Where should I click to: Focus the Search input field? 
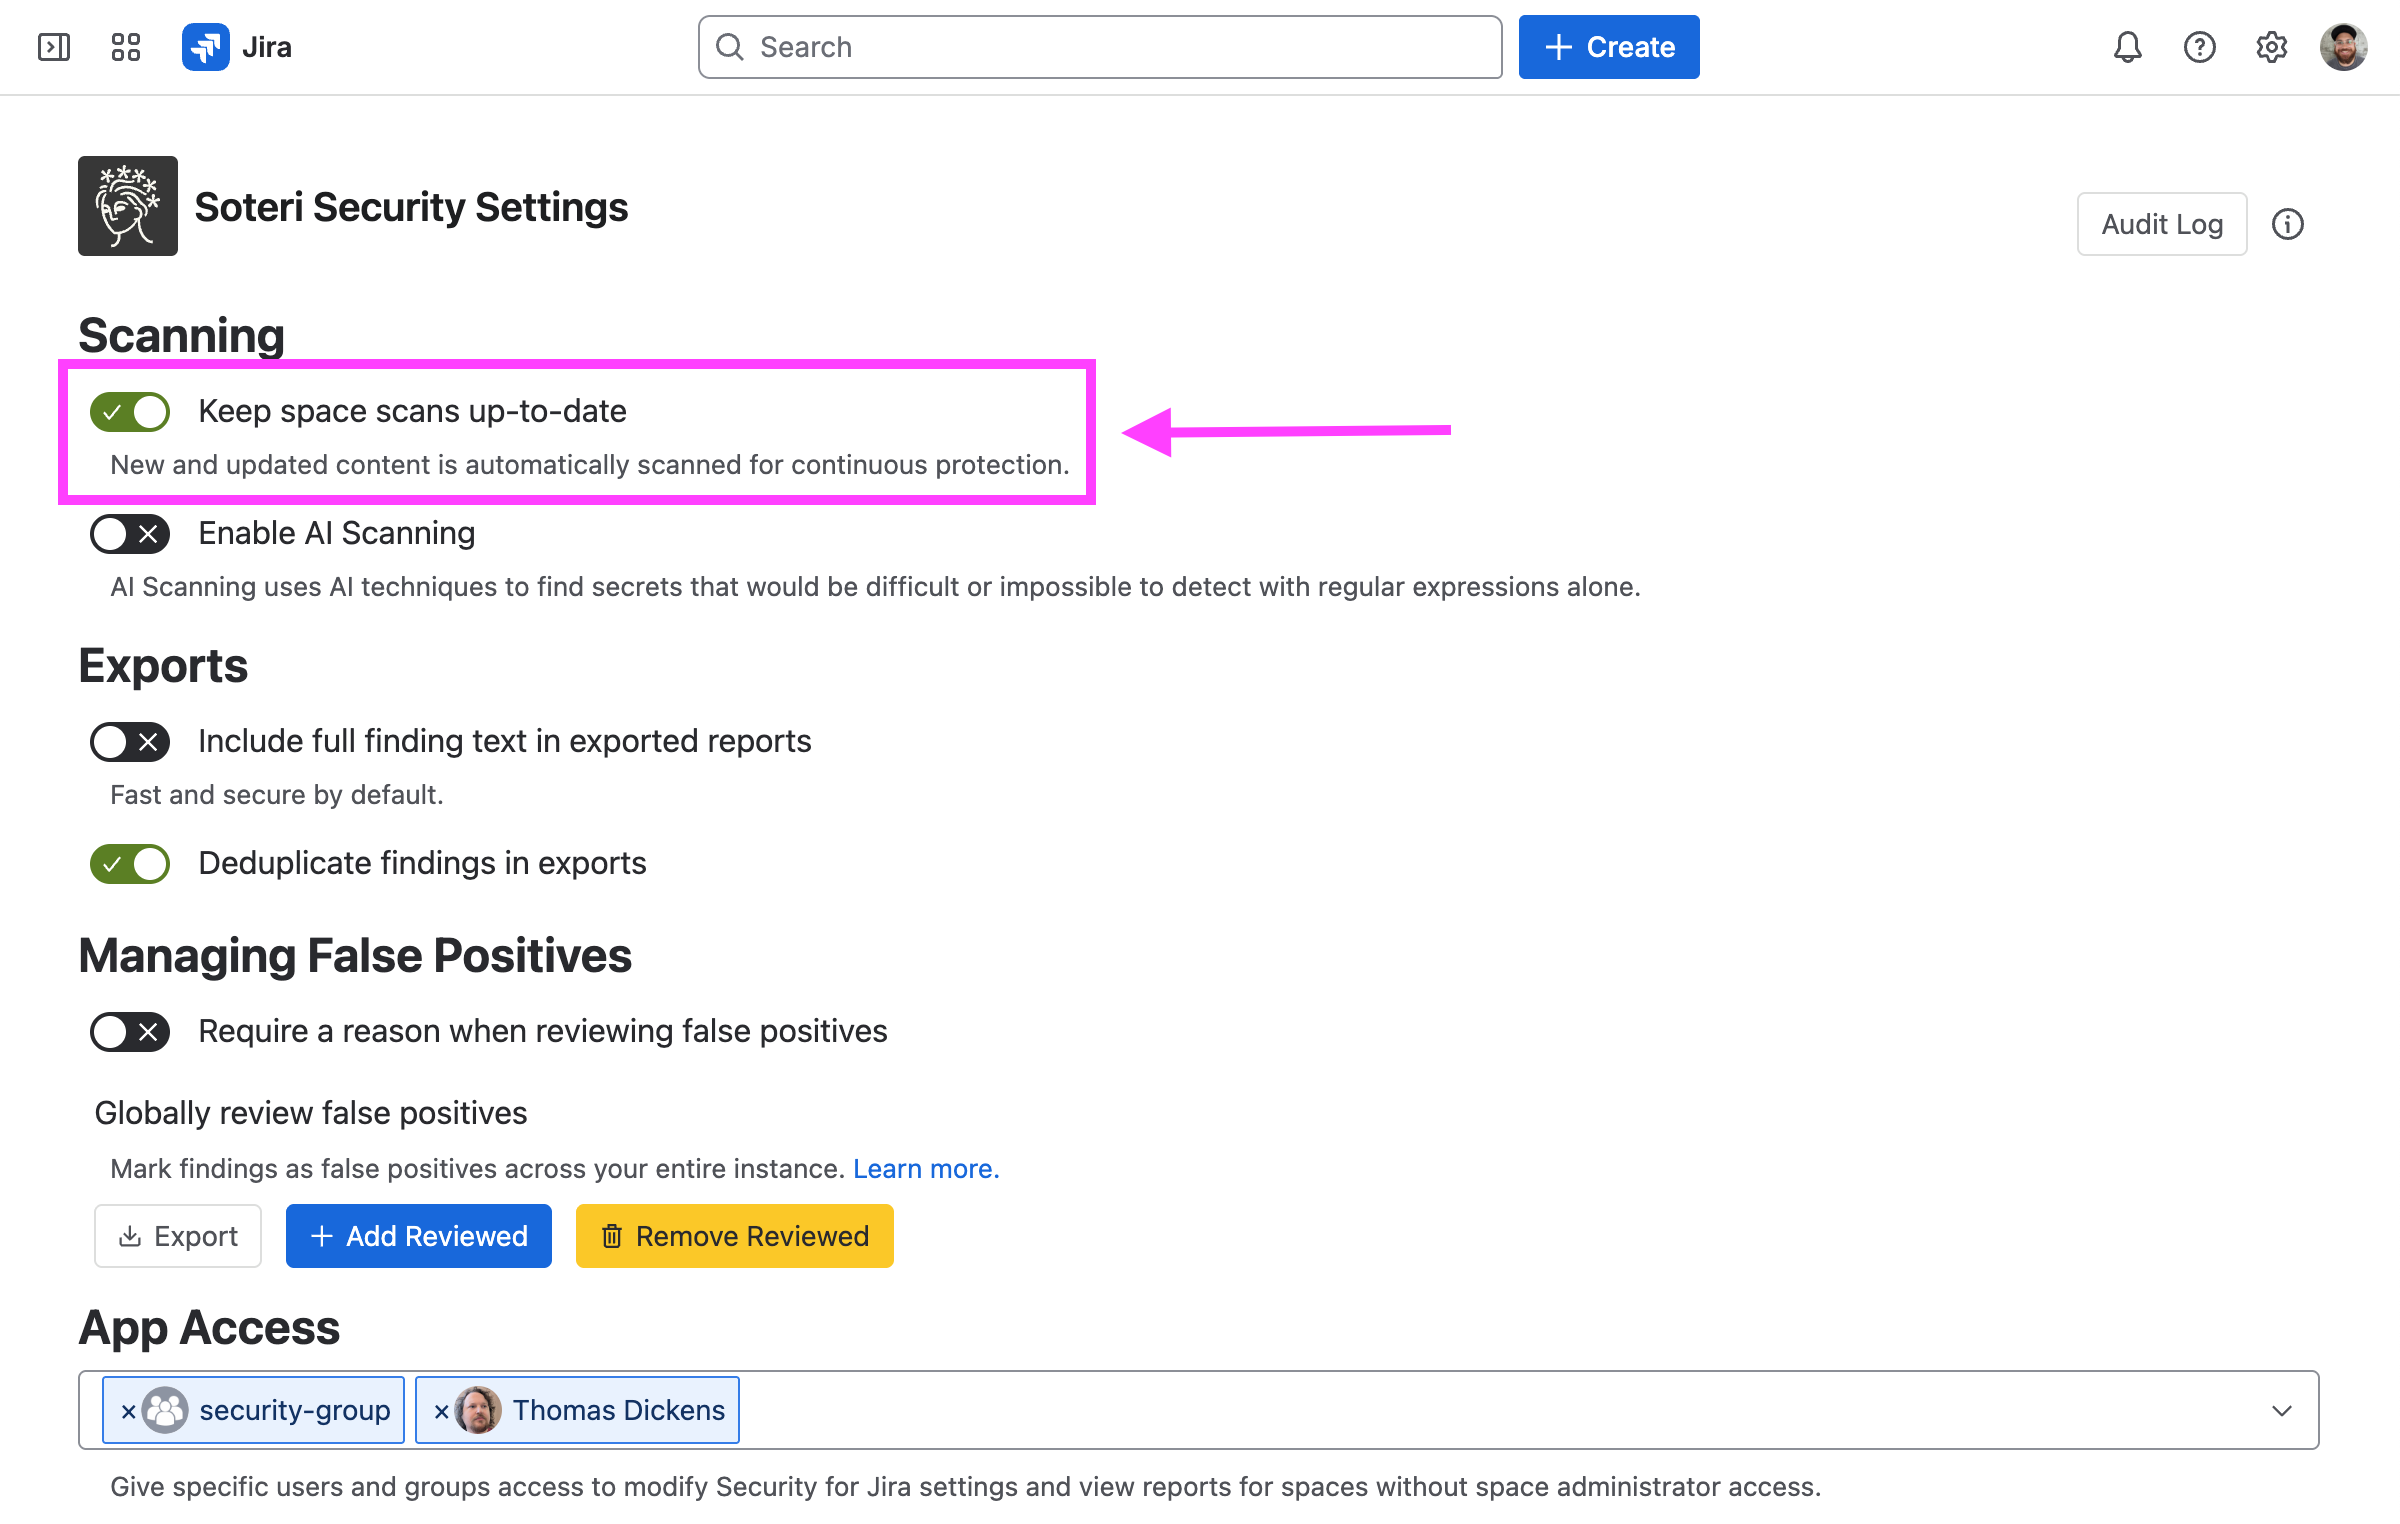point(1100,47)
